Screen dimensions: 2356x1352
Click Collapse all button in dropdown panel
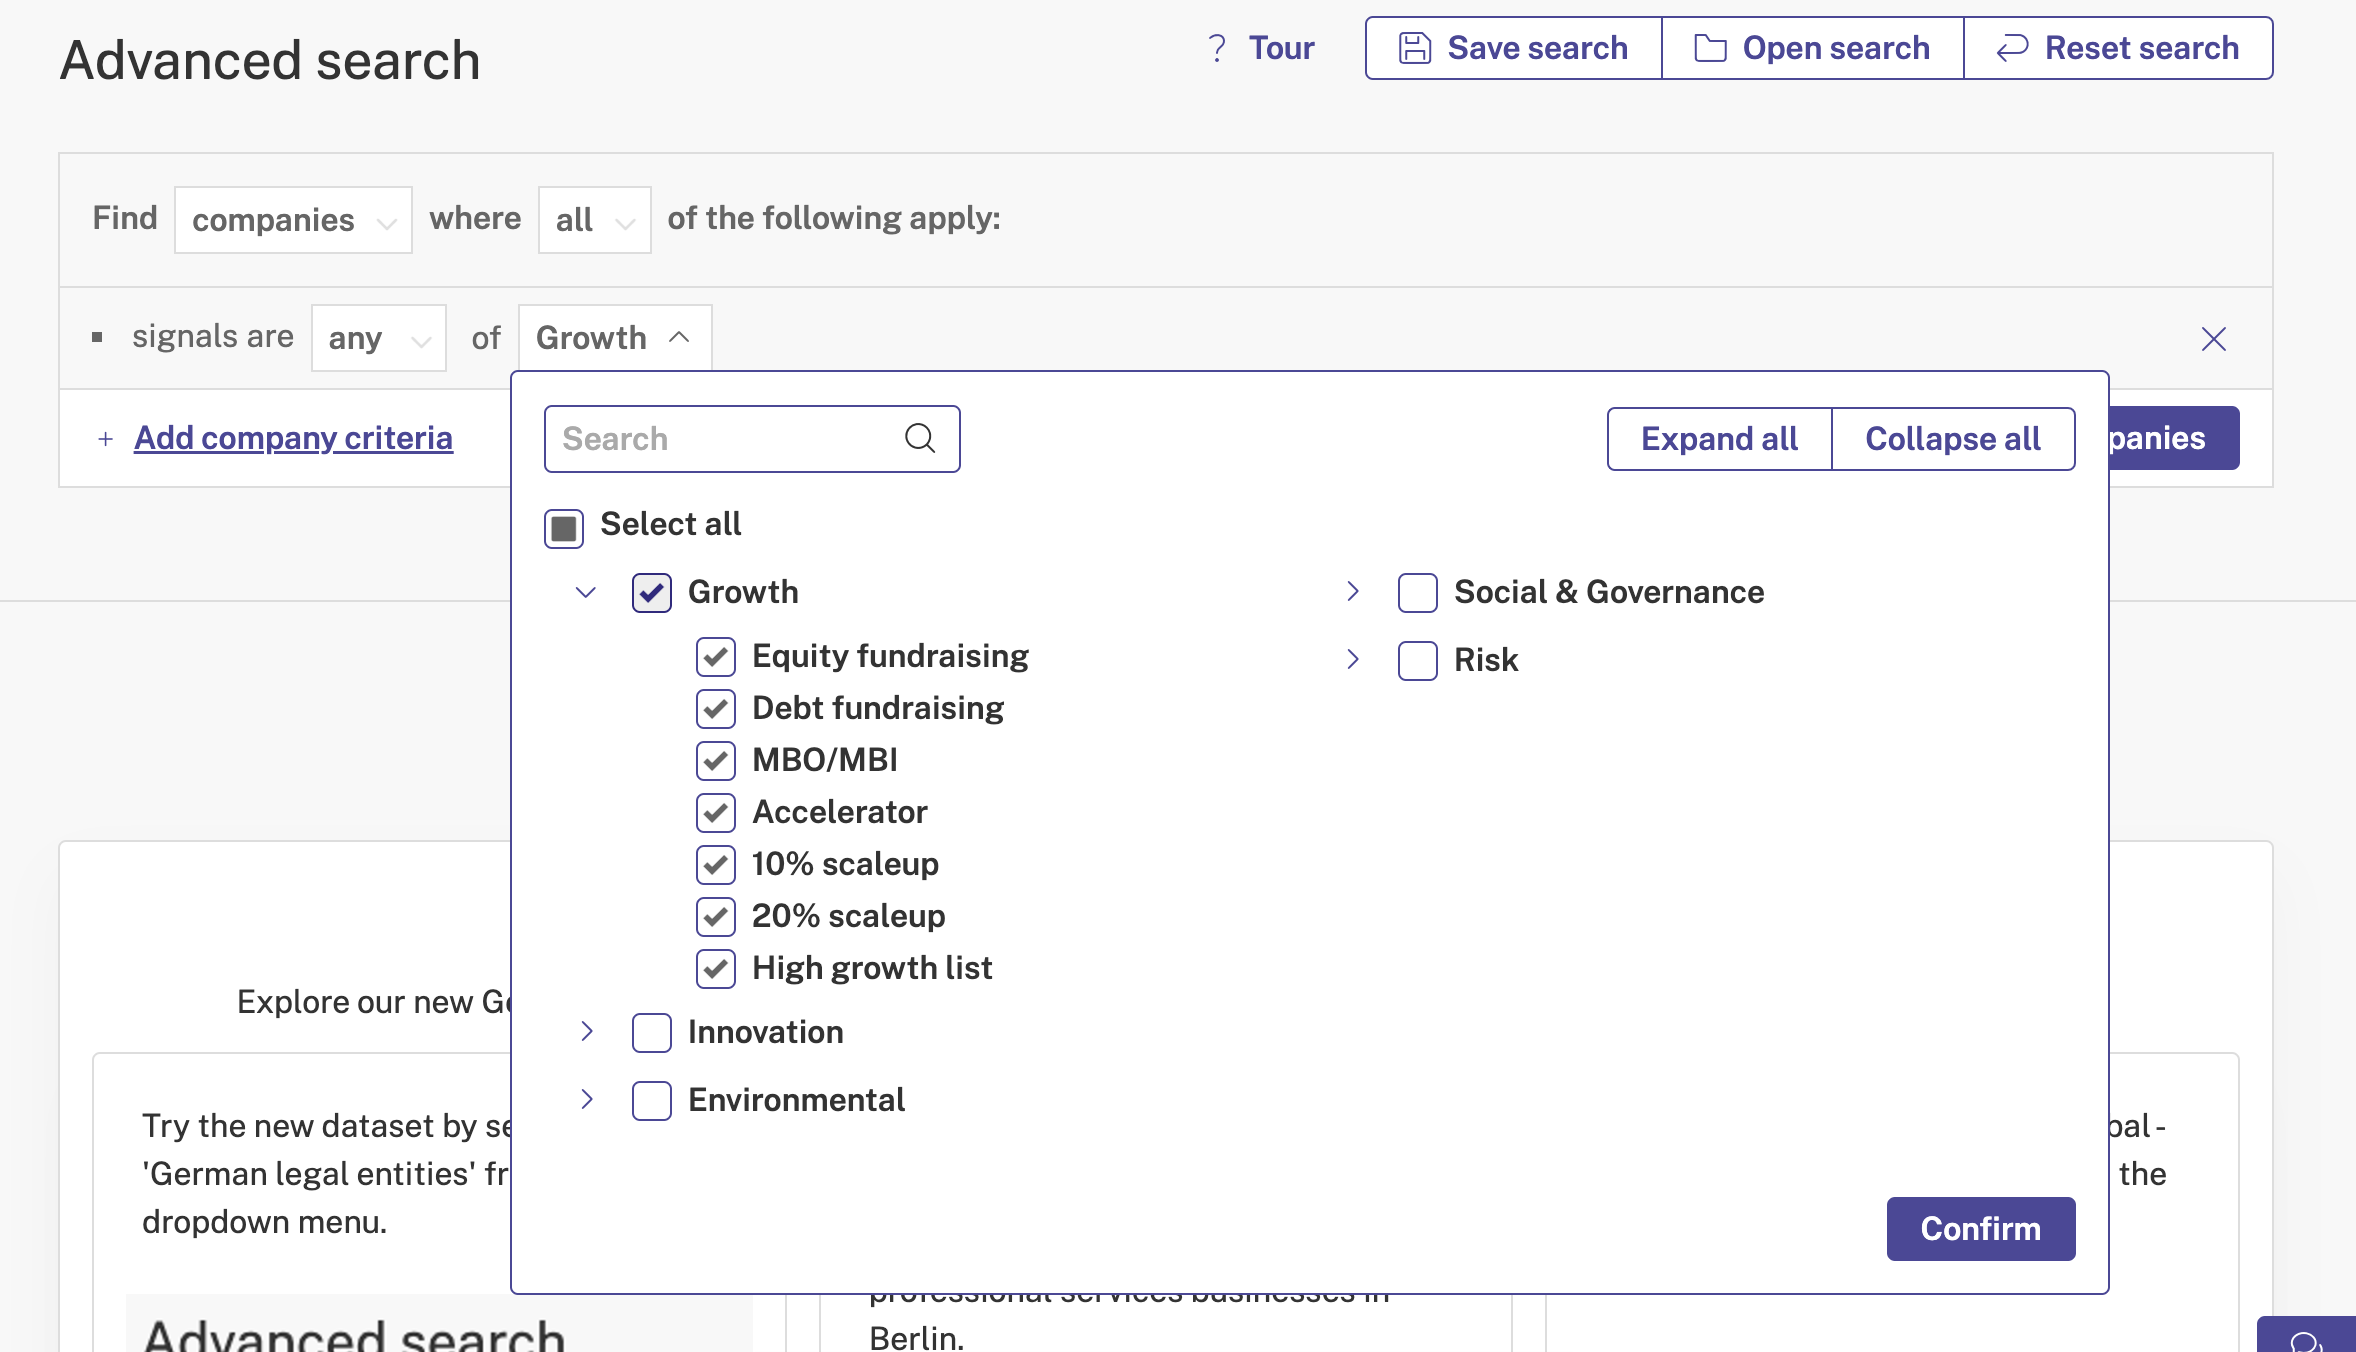[x=1953, y=438]
